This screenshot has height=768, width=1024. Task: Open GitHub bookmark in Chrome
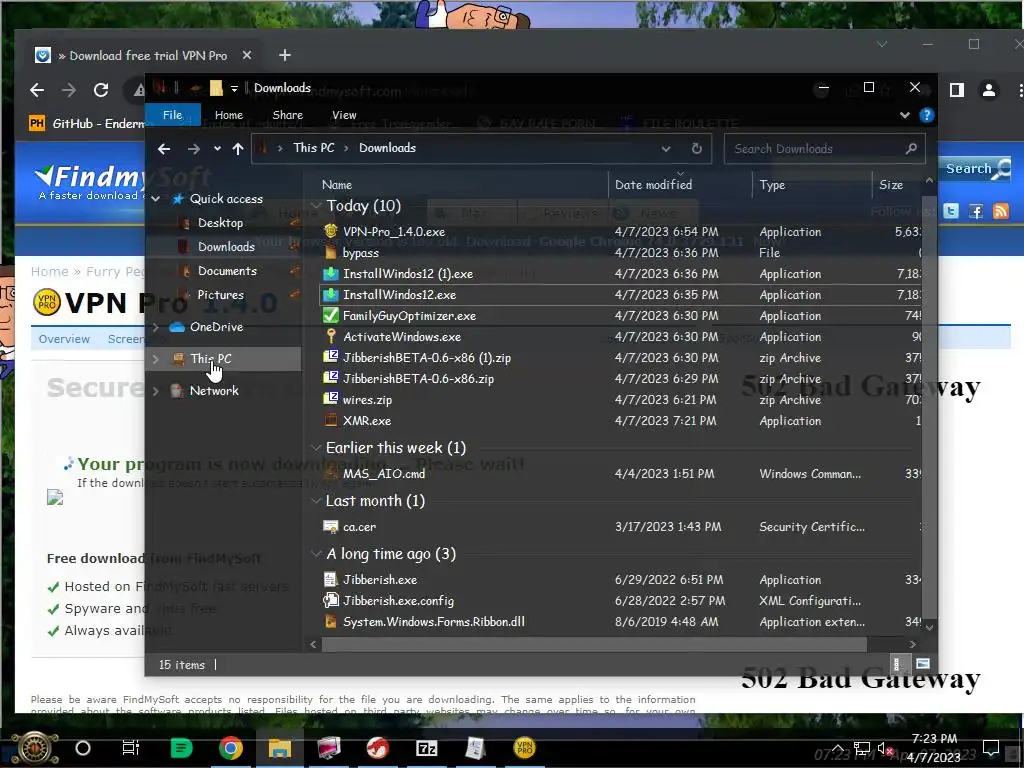[x=86, y=123]
